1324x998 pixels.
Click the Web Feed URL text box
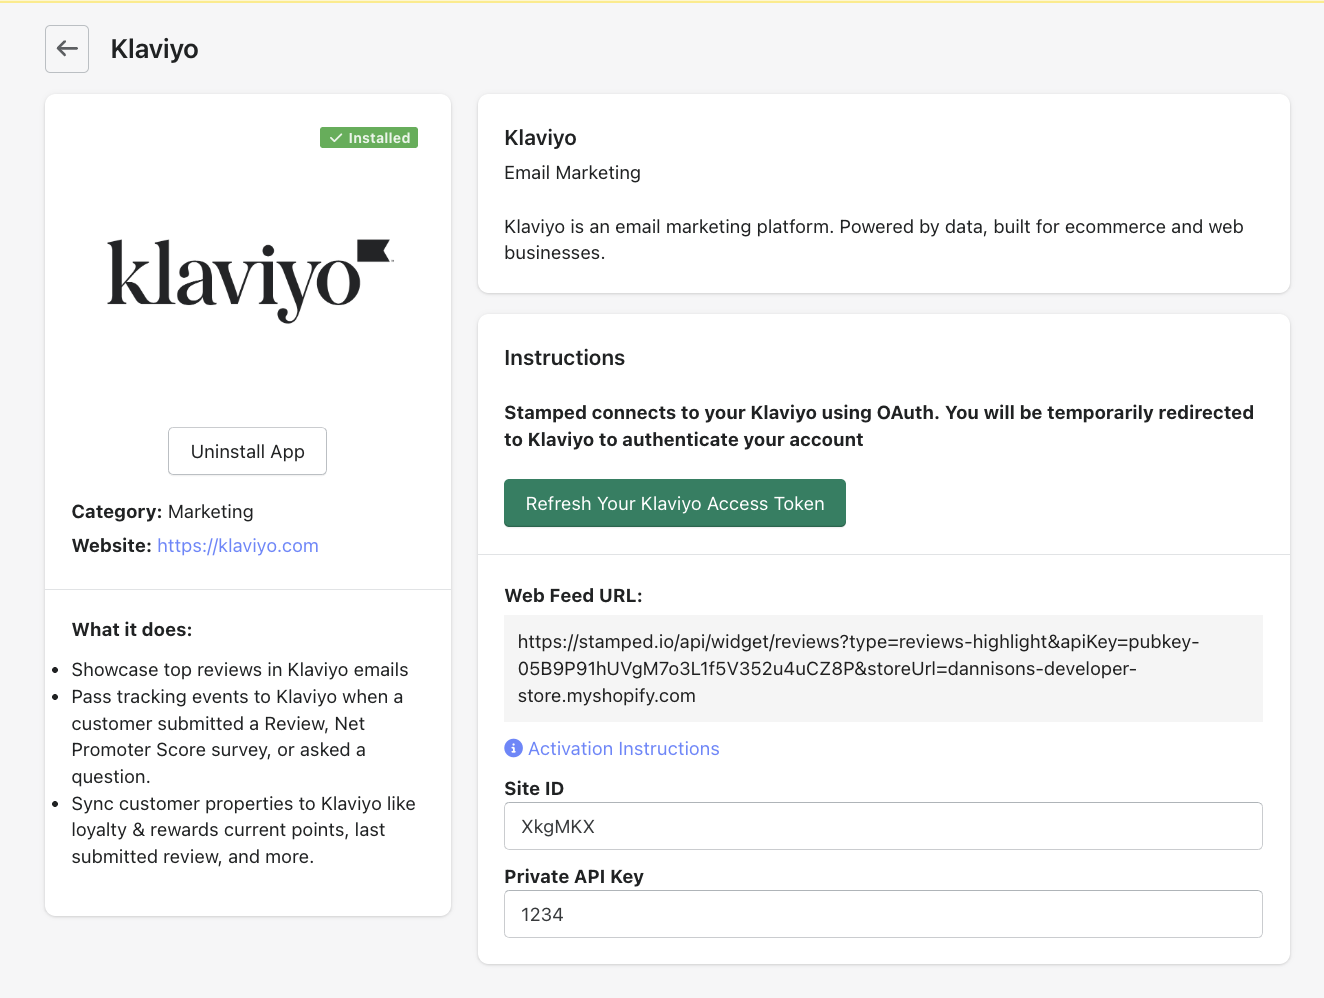point(882,668)
